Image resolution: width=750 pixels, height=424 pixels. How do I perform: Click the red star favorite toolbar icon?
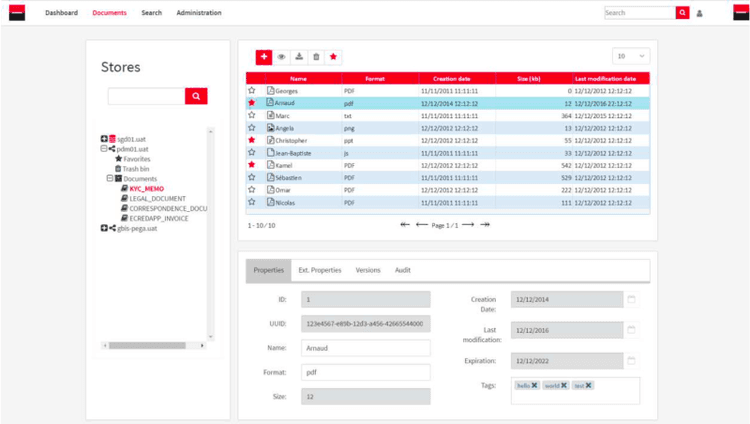(333, 57)
